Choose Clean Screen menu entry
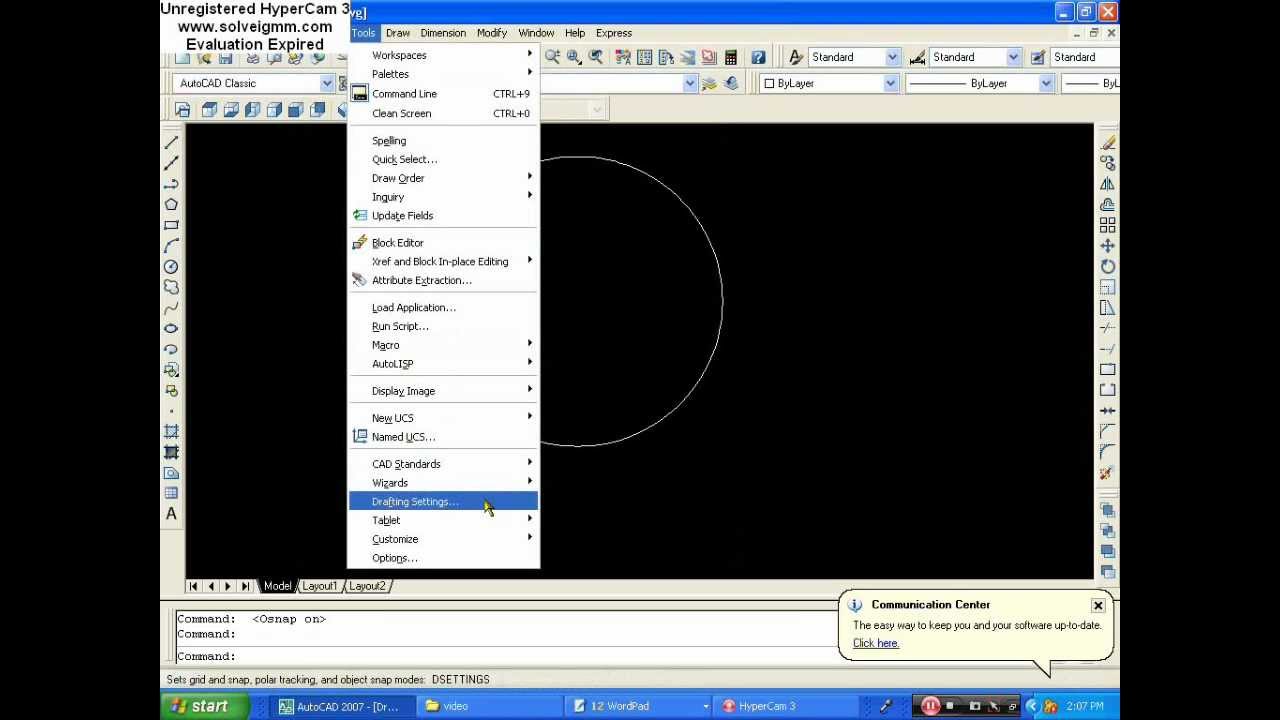Image resolution: width=1280 pixels, height=720 pixels. click(x=443, y=113)
